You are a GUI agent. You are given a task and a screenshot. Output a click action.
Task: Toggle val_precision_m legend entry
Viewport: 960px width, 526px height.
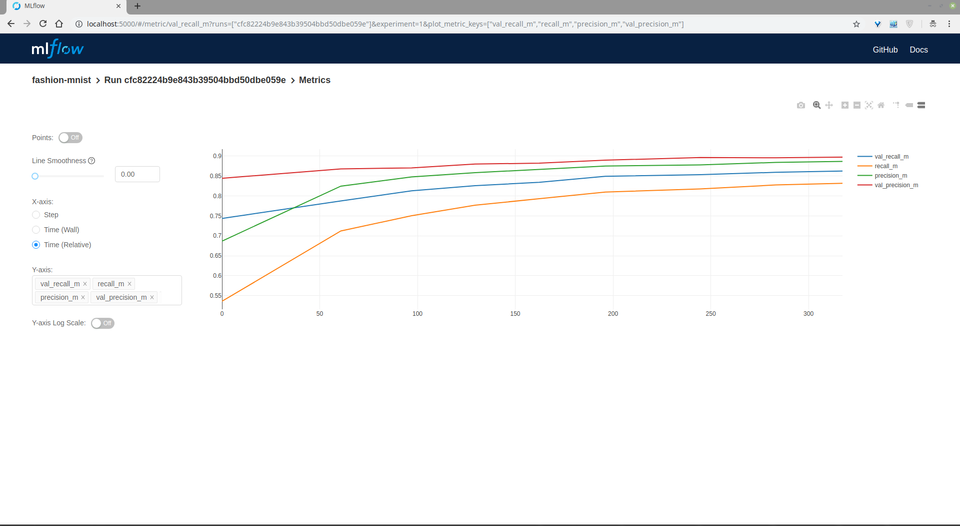[888, 185]
